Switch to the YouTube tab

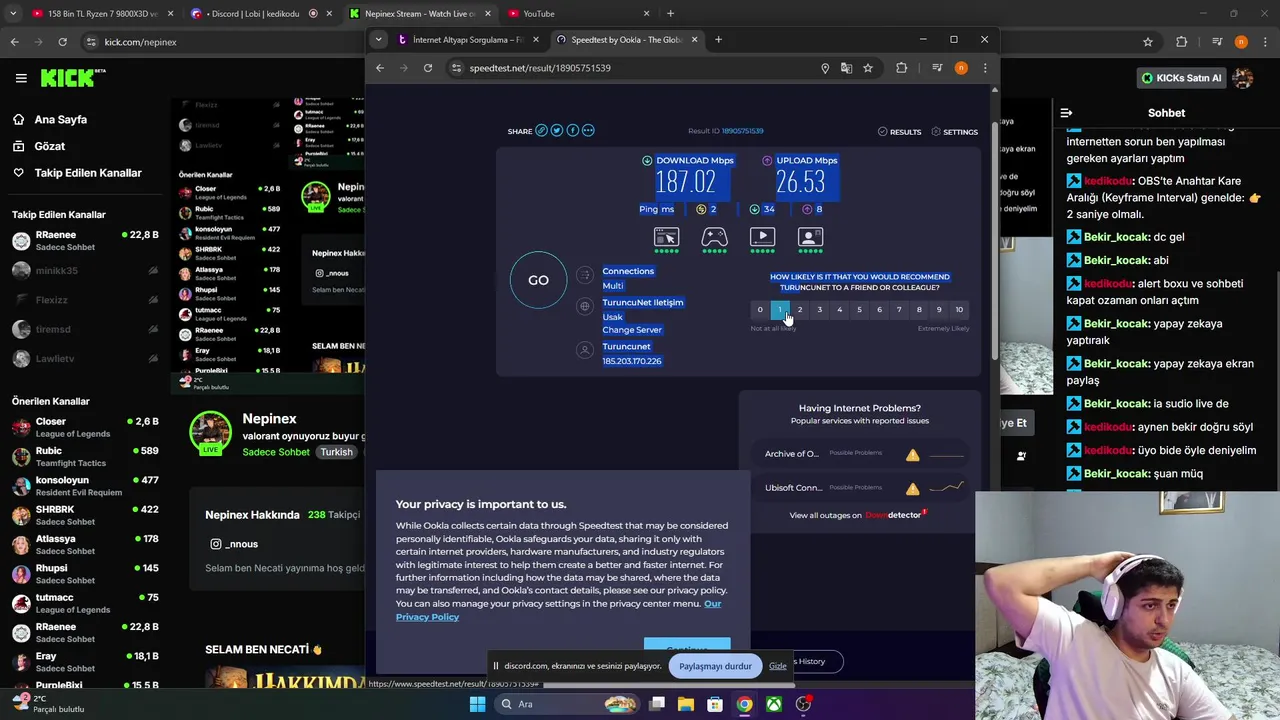coord(577,14)
